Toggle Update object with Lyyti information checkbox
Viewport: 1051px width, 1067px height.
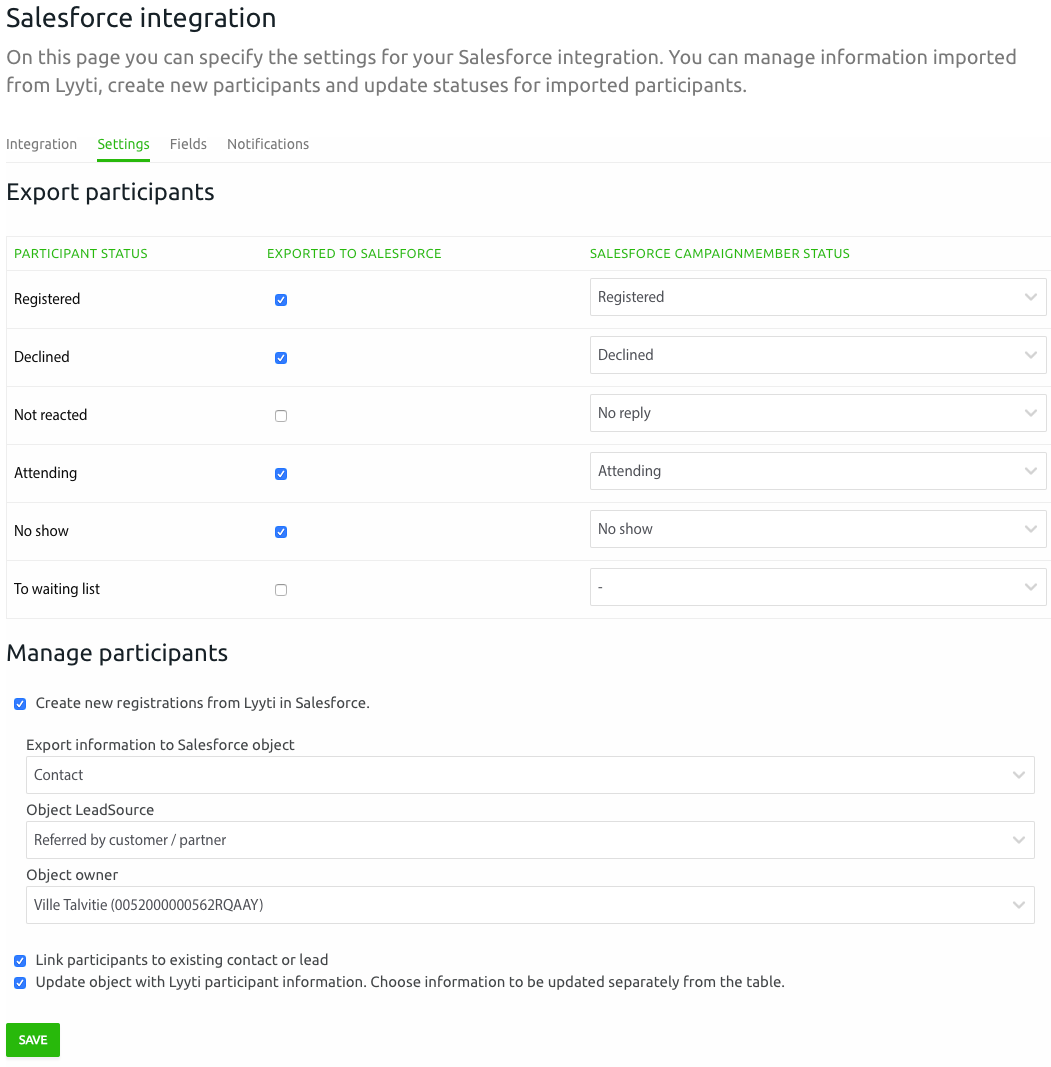20,983
